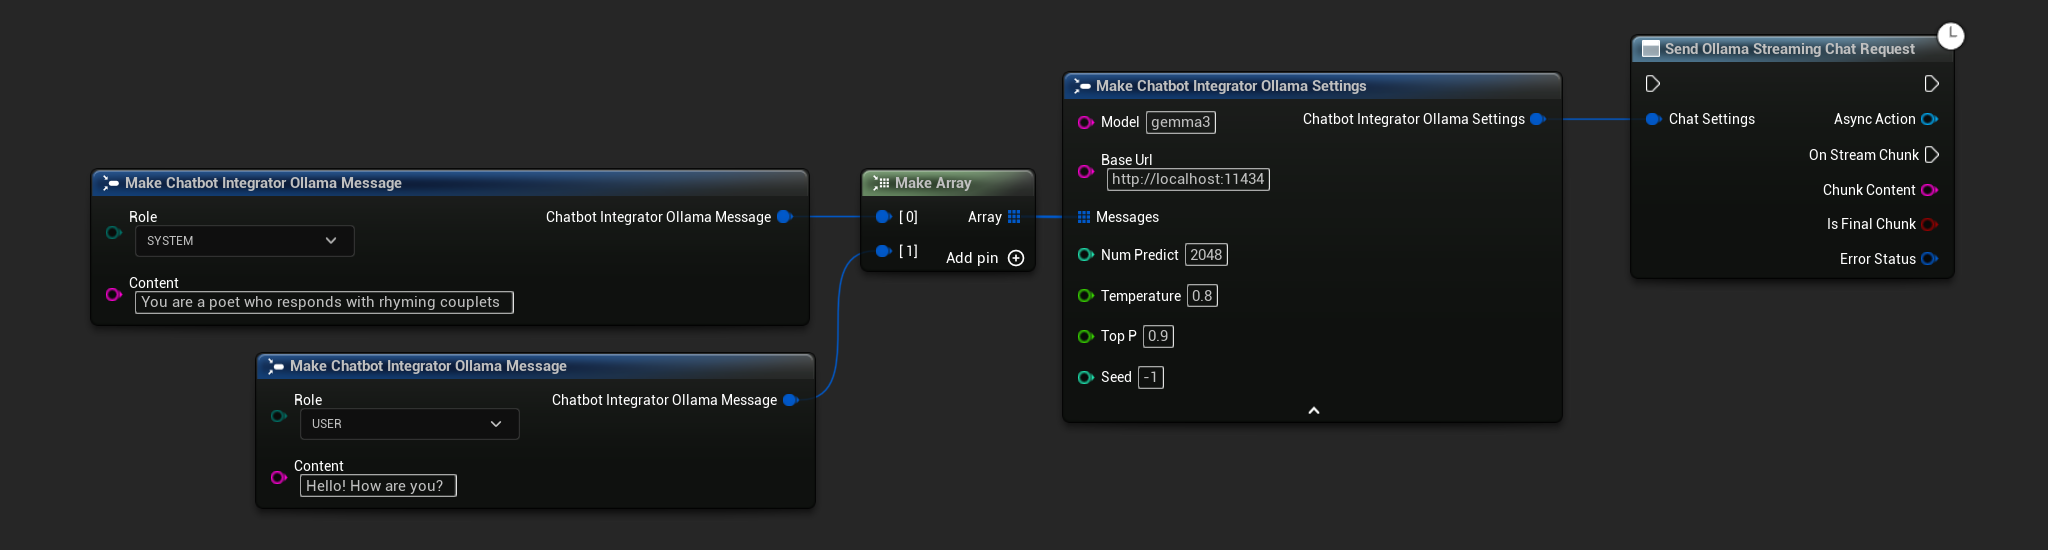This screenshot has width=2048, height=550.
Task: Click the Async Action output pin
Action: pos(1929,119)
